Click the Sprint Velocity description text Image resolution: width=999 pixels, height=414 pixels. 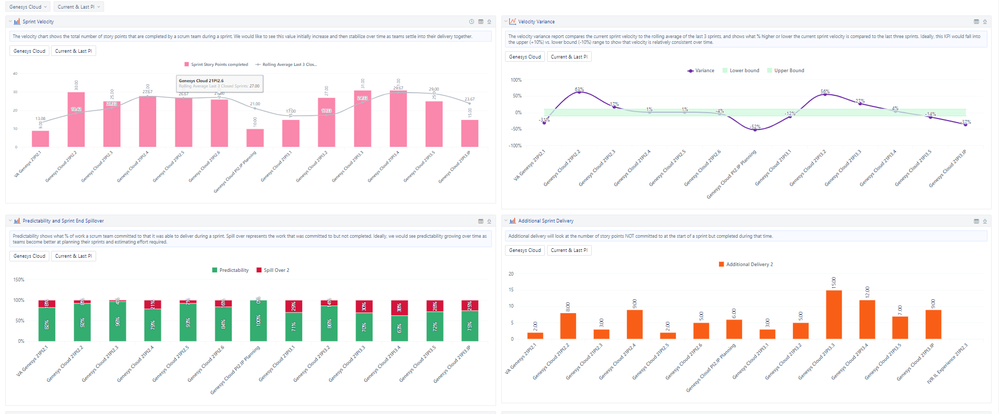242,36
